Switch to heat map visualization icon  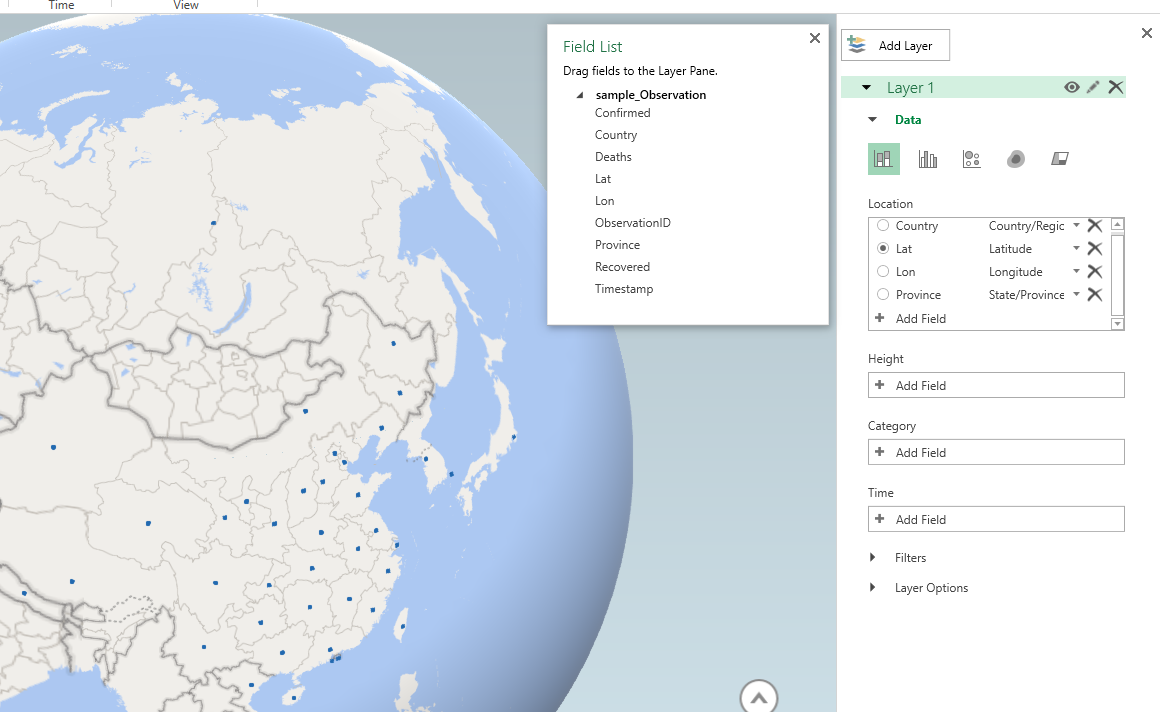pyautogui.click(x=1016, y=159)
